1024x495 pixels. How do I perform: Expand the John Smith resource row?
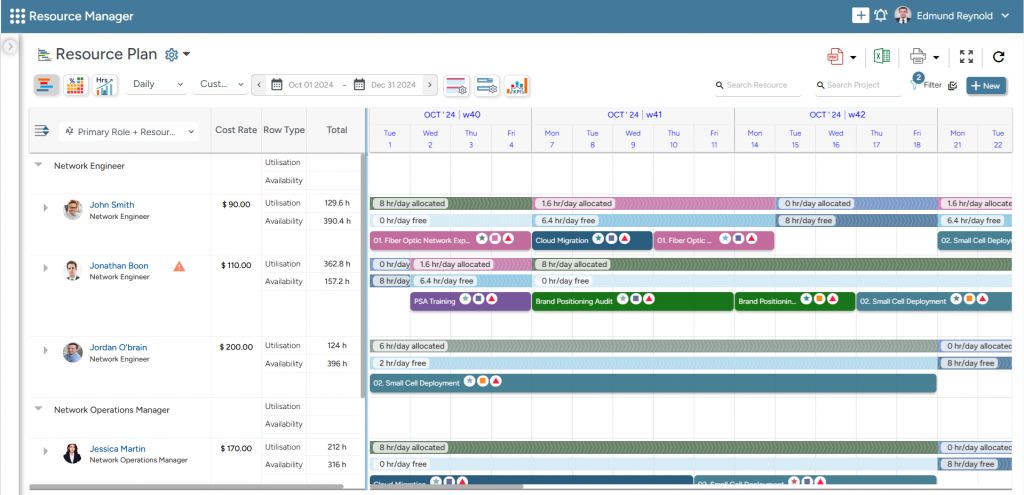pyautogui.click(x=45, y=208)
